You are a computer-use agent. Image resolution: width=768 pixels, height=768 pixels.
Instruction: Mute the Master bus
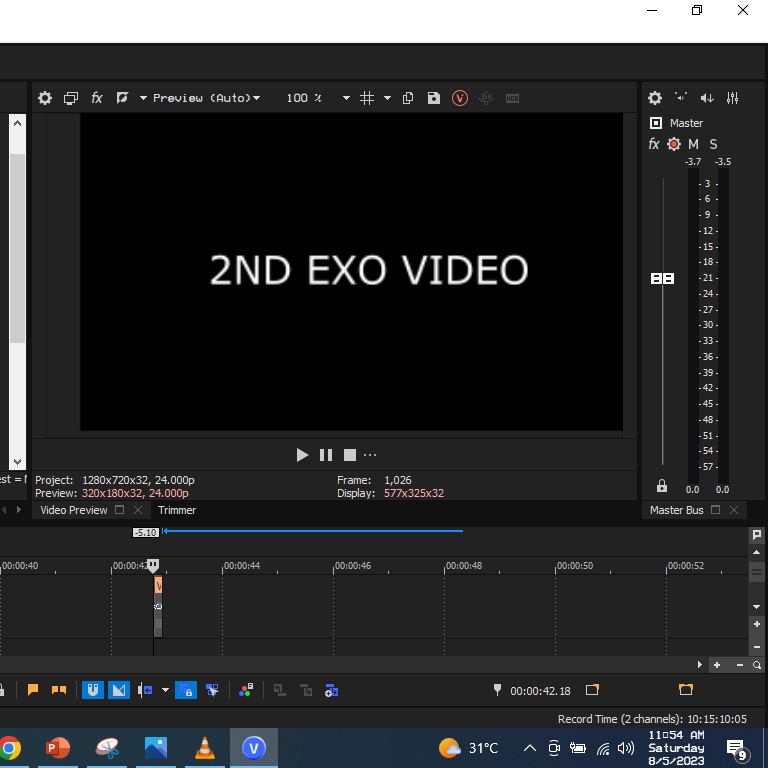[693, 144]
